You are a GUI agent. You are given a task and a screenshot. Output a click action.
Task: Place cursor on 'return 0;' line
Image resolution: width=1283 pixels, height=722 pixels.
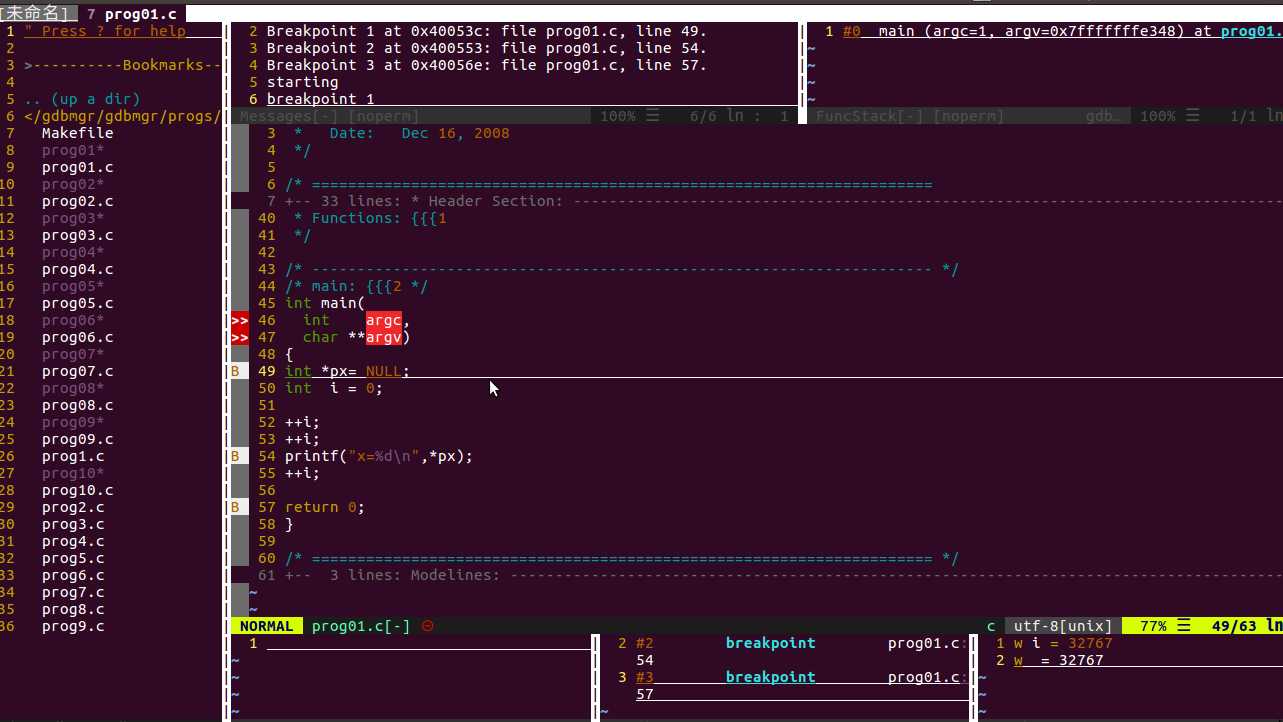pos(325,507)
